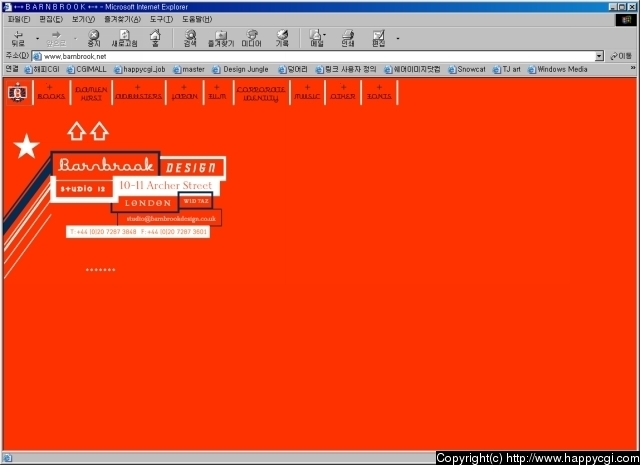Click the left up-arrow house icon
The height and width of the screenshot is (465, 640).
click(76, 131)
